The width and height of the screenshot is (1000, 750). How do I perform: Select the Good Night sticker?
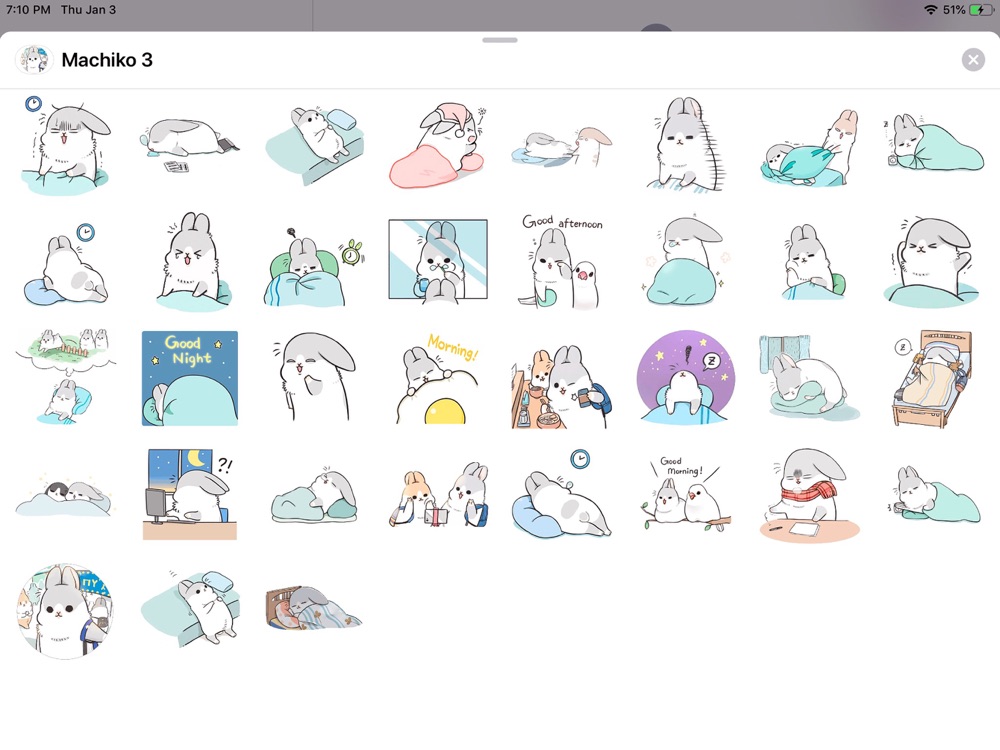pyautogui.click(x=190, y=378)
